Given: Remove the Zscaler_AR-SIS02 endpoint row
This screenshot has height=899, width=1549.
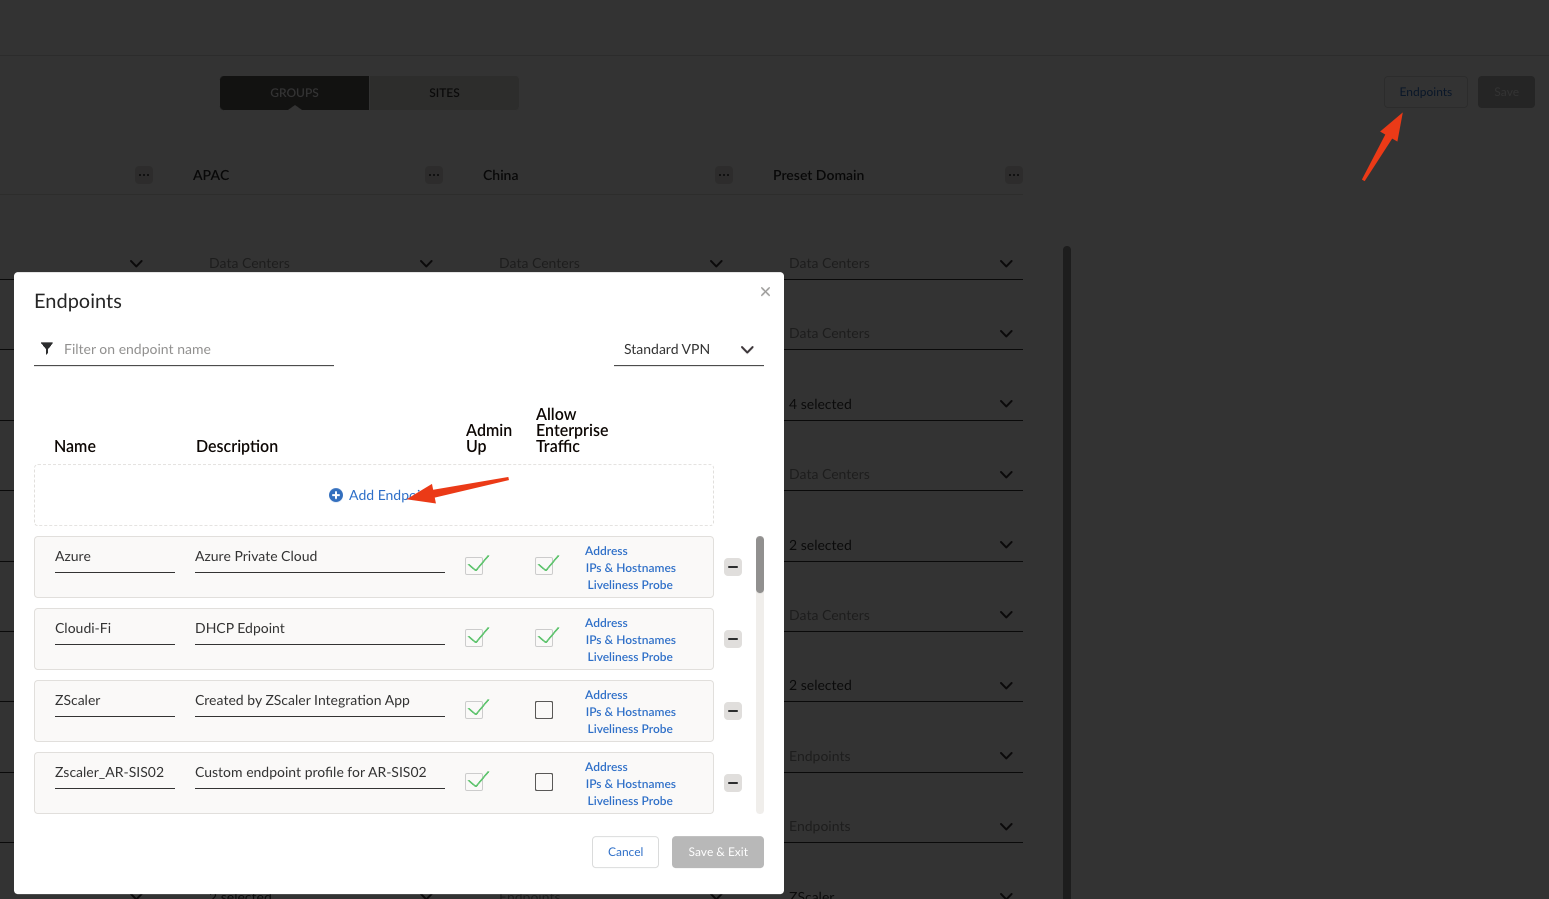Looking at the screenshot, I should 733,783.
